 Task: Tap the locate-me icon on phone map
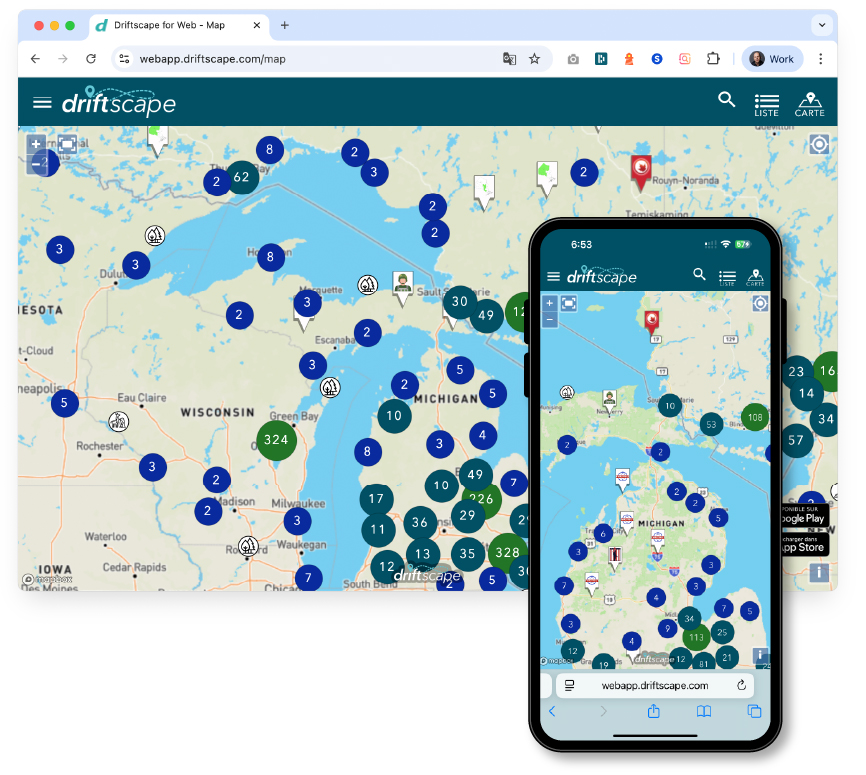click(760, 303)
